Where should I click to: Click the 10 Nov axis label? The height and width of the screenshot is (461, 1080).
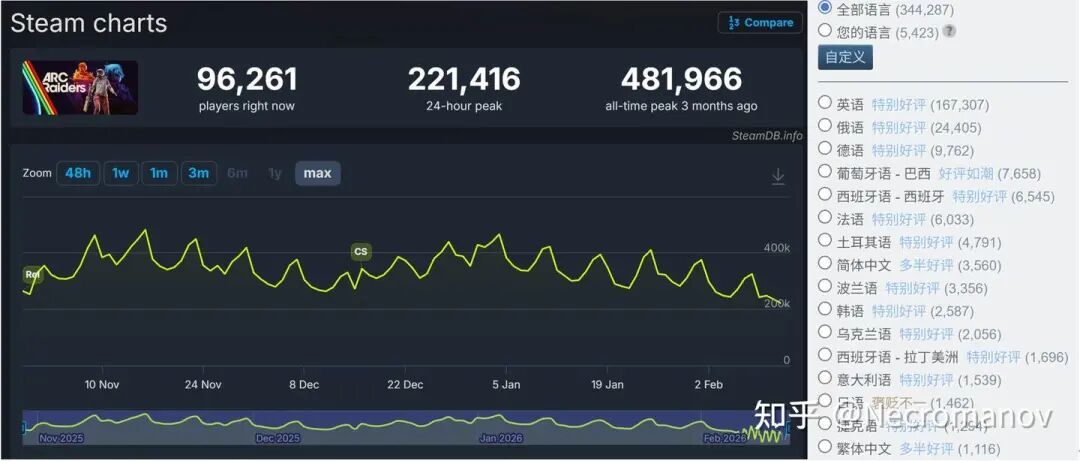[102, 385]
